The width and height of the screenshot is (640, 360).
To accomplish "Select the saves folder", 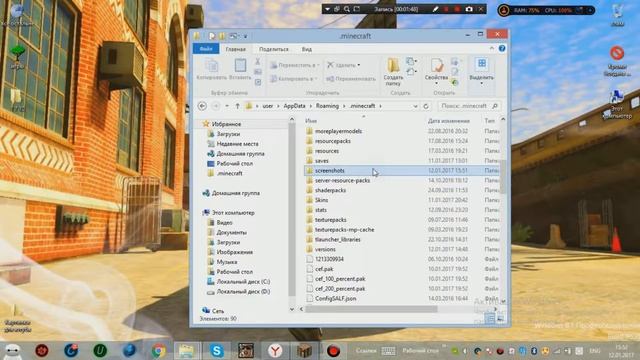I will [321, 161].
